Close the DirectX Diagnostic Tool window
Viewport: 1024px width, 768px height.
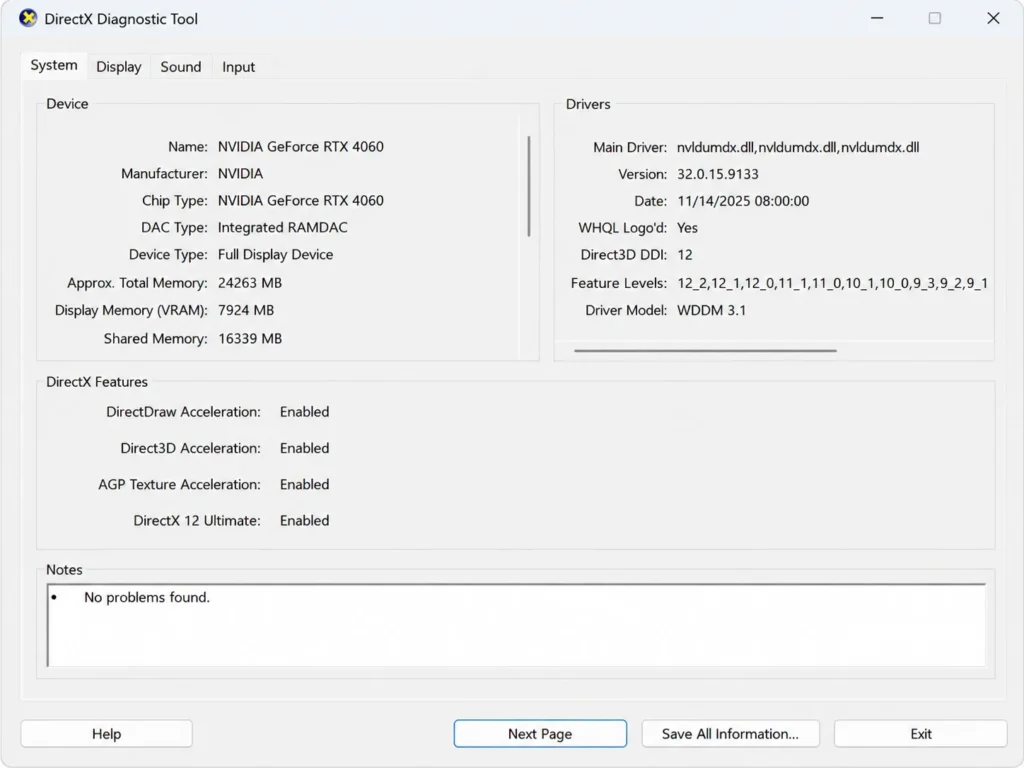coord(993,18)
